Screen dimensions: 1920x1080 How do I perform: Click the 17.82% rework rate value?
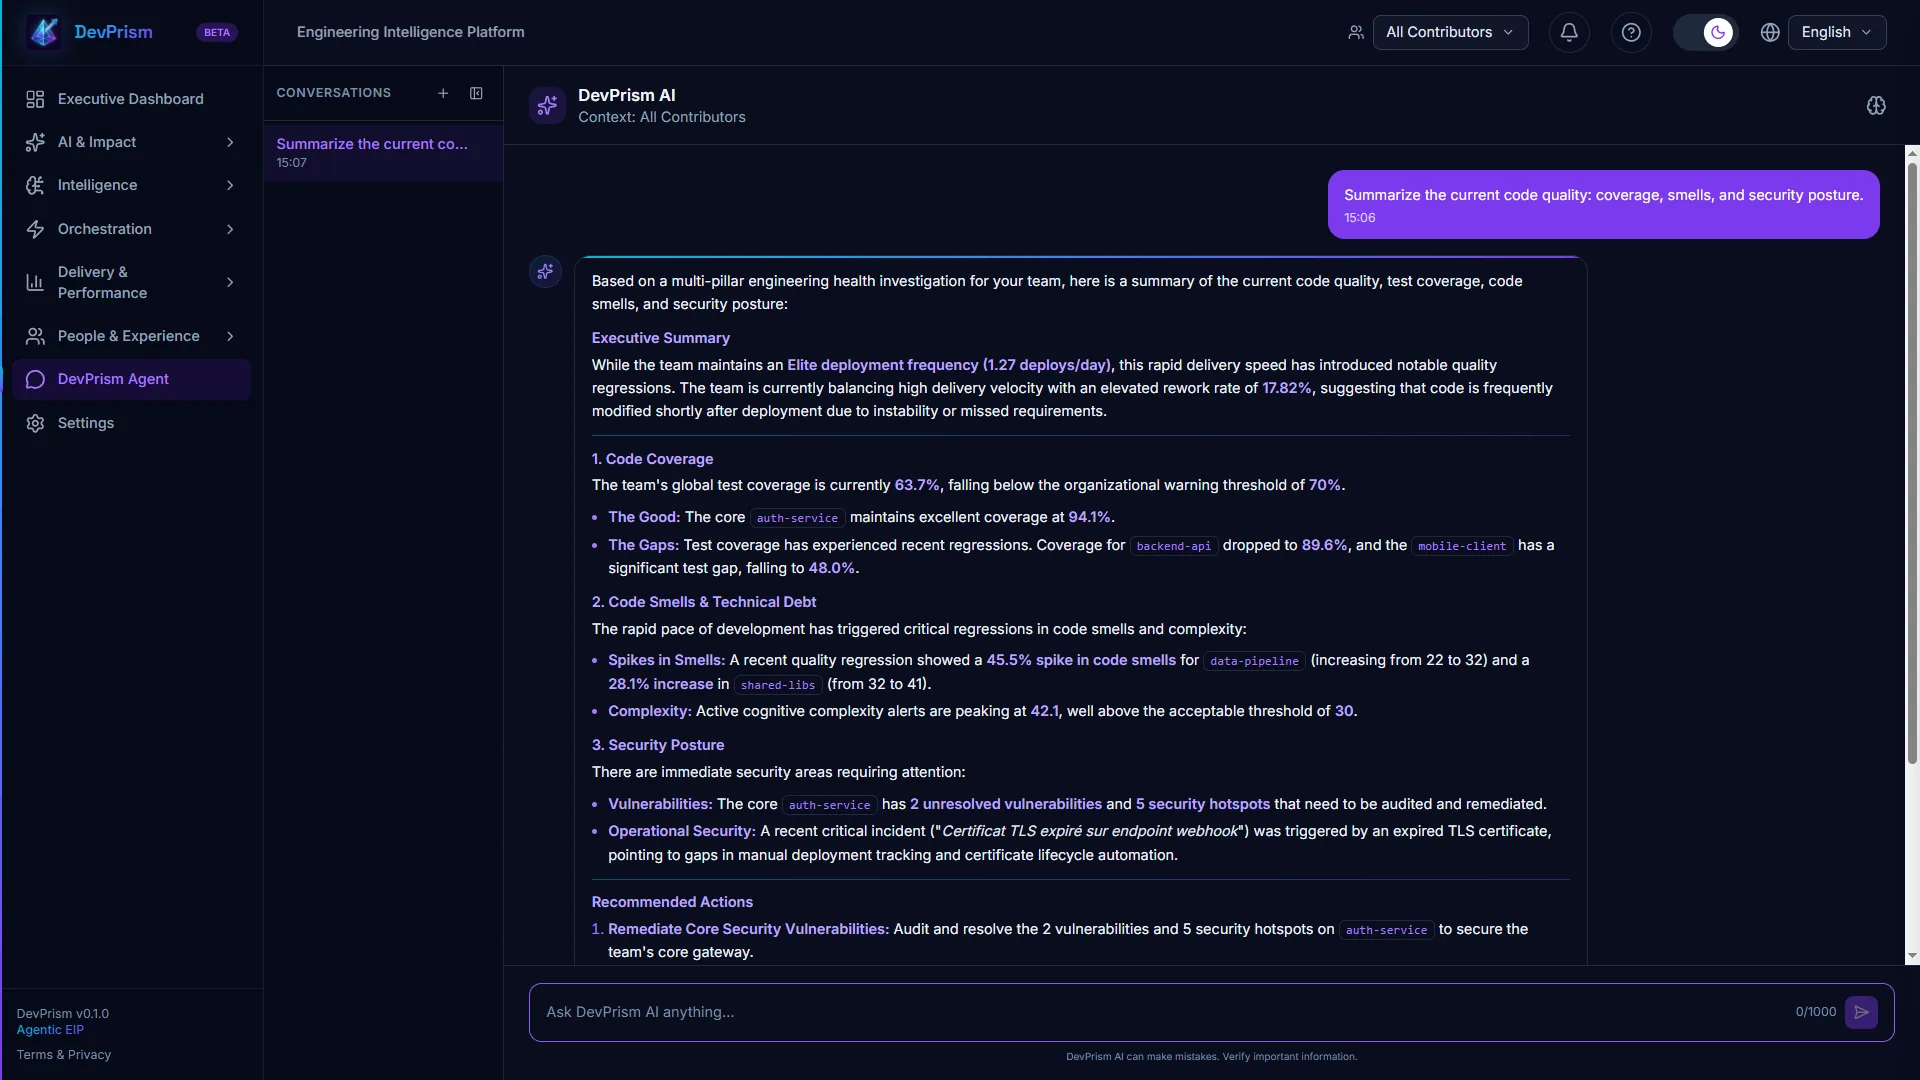[1286, 388]
